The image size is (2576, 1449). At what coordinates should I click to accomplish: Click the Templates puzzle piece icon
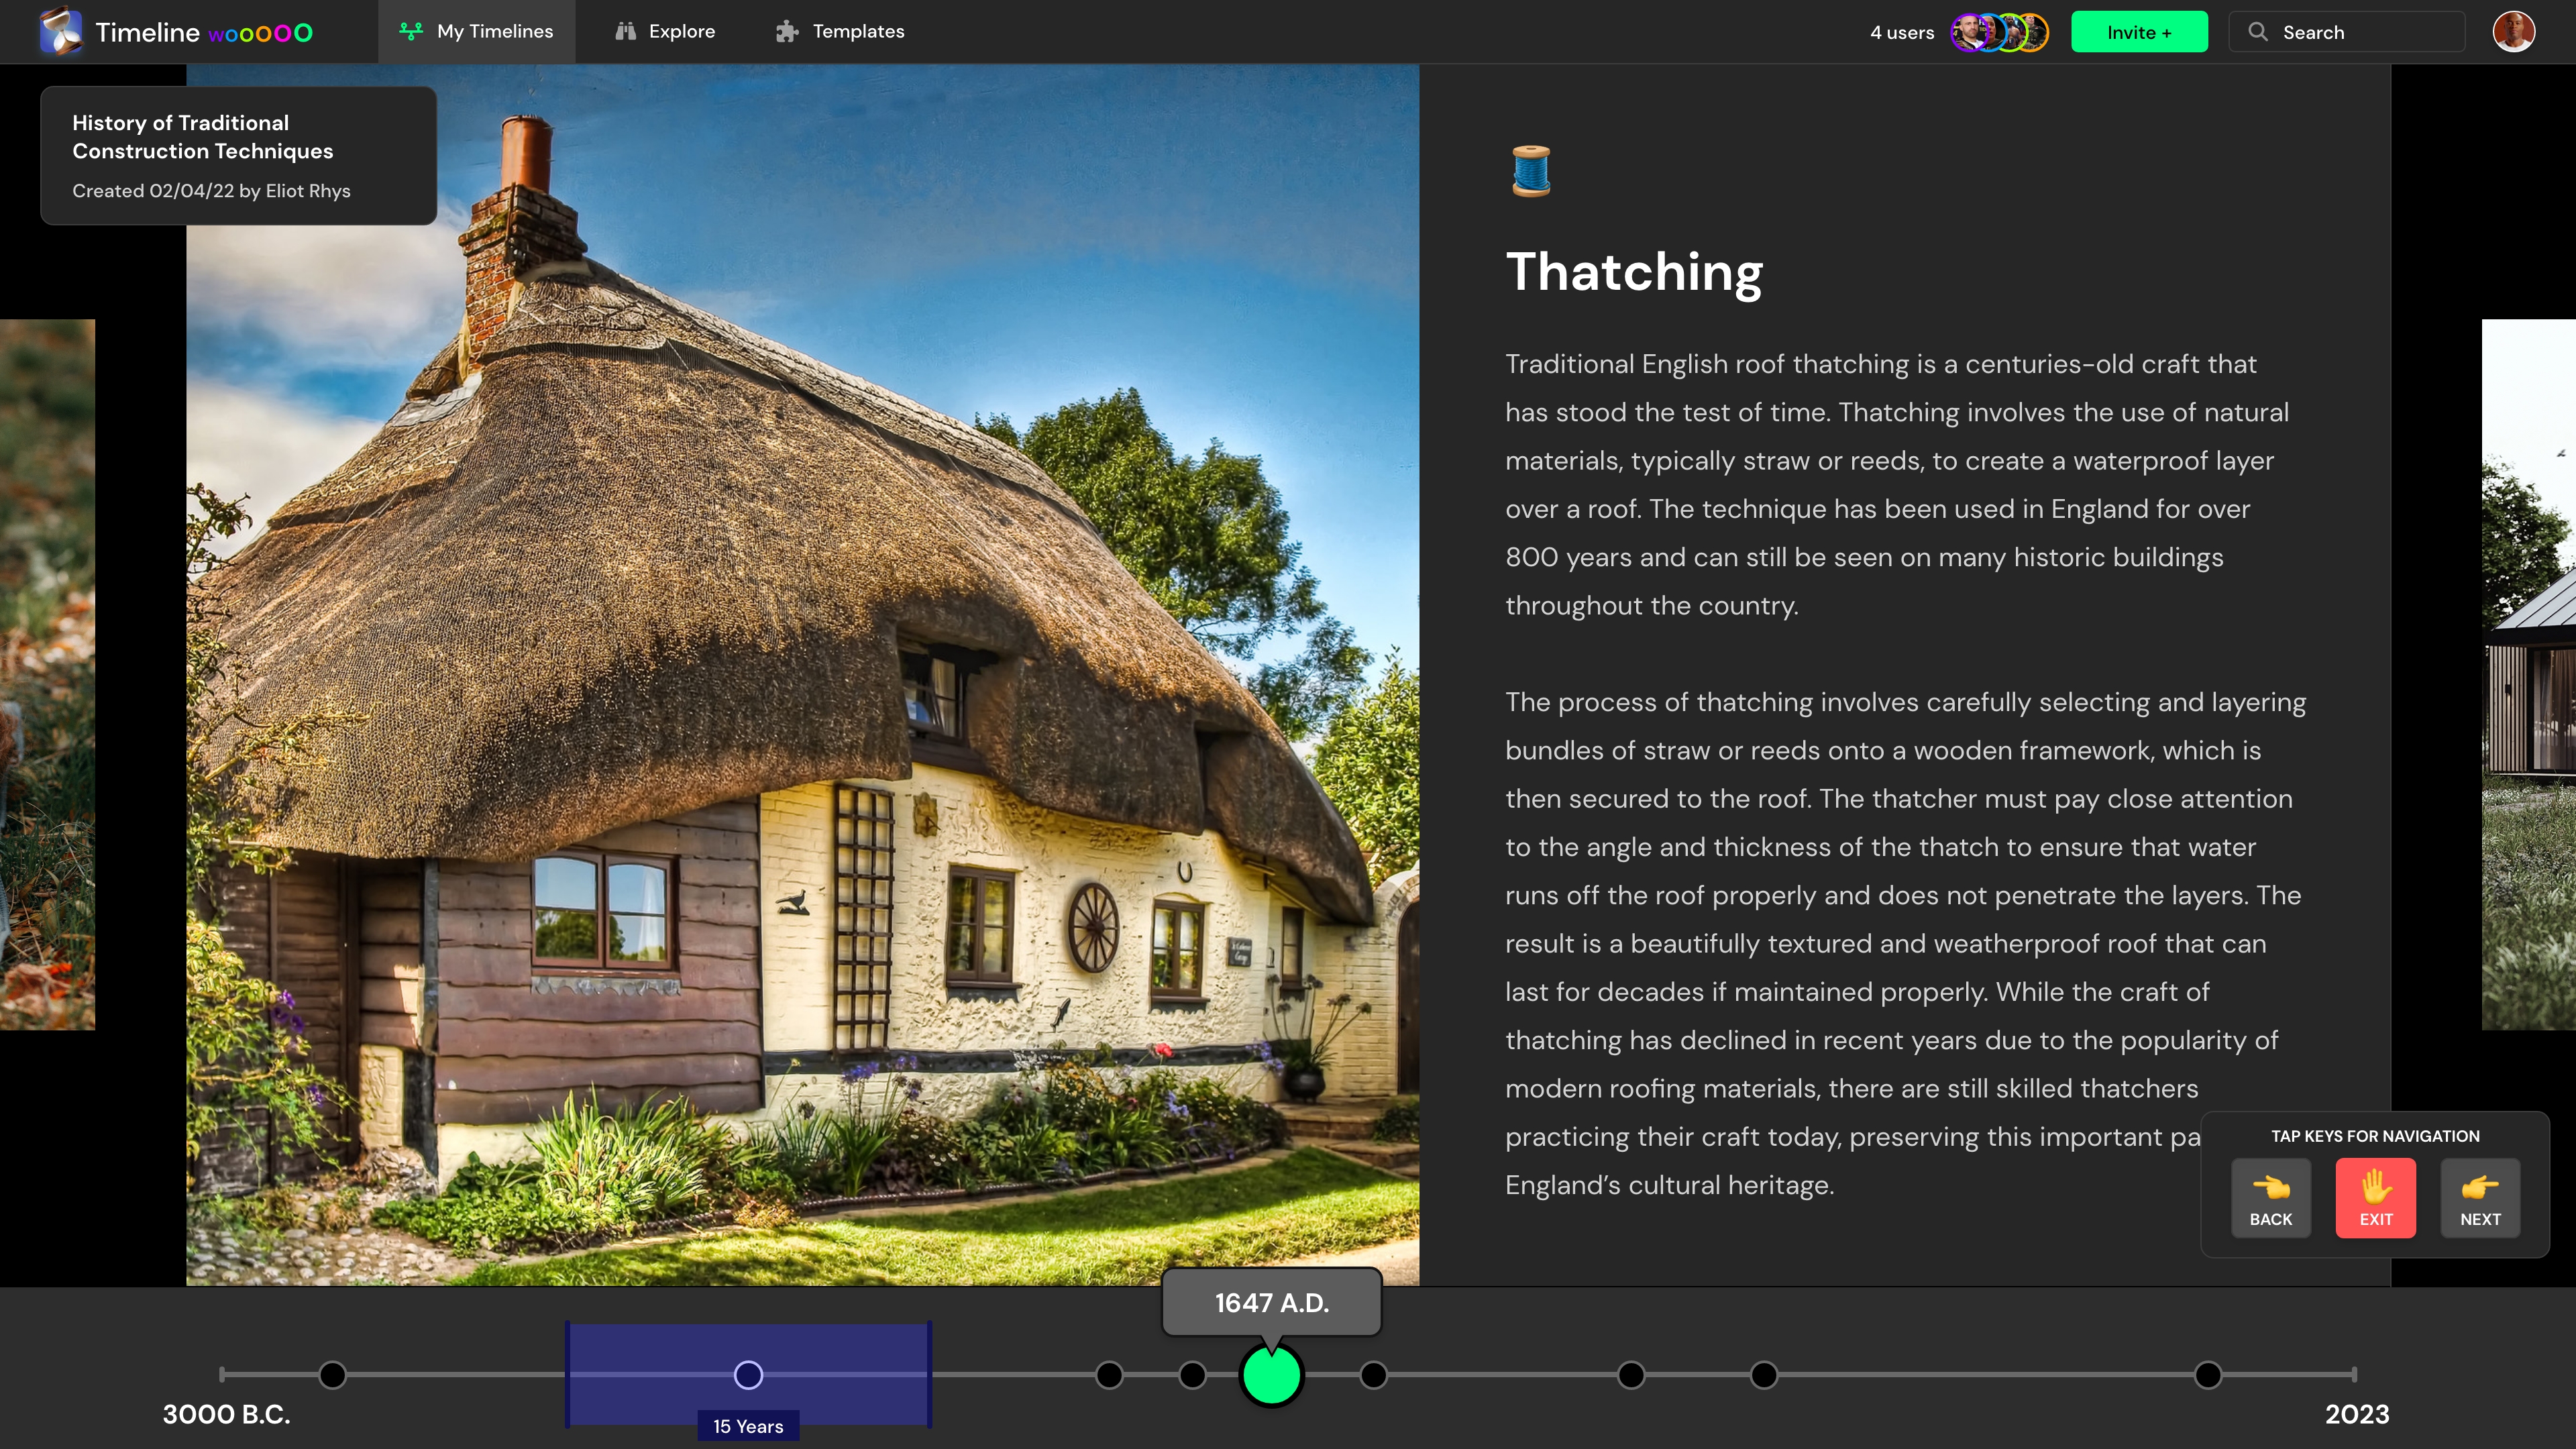tap(787, 31)
